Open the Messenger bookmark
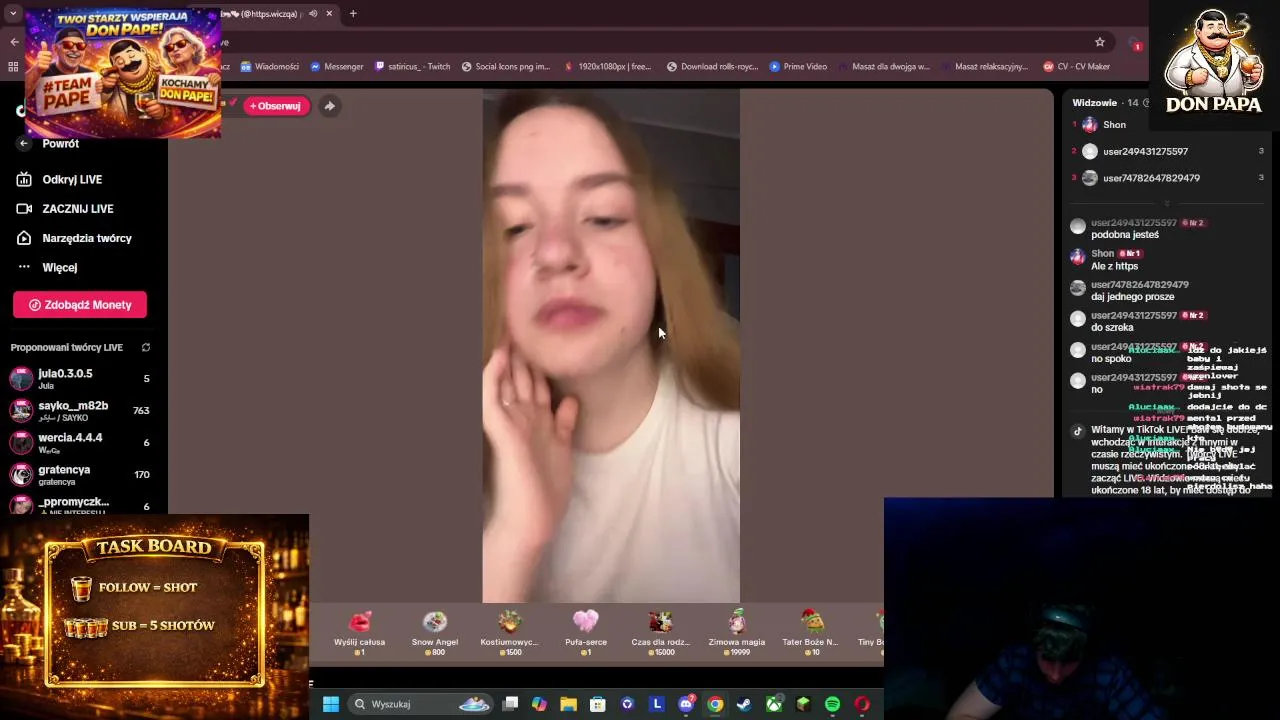 tap(337, 67)
